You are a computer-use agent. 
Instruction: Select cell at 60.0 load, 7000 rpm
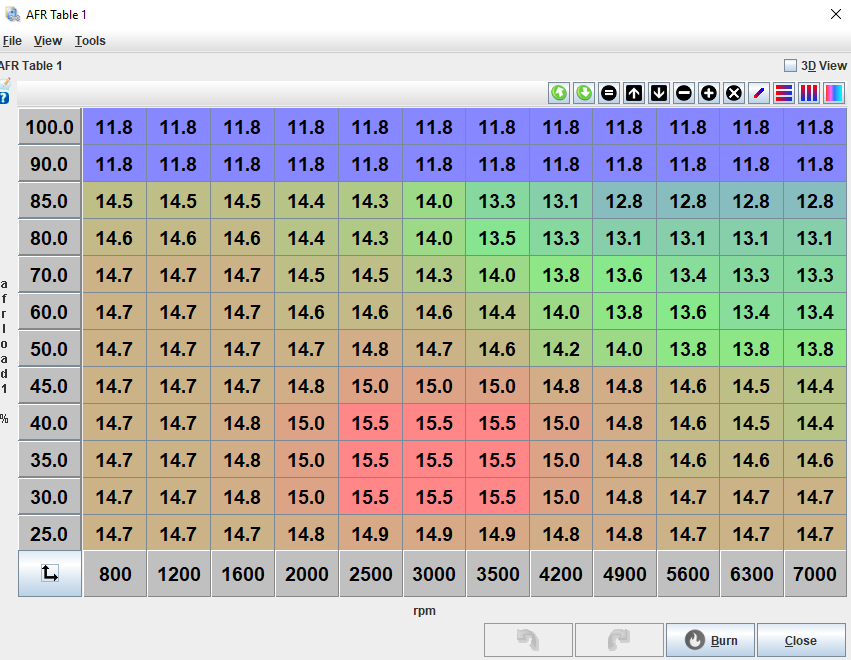(x=815, y=312)
